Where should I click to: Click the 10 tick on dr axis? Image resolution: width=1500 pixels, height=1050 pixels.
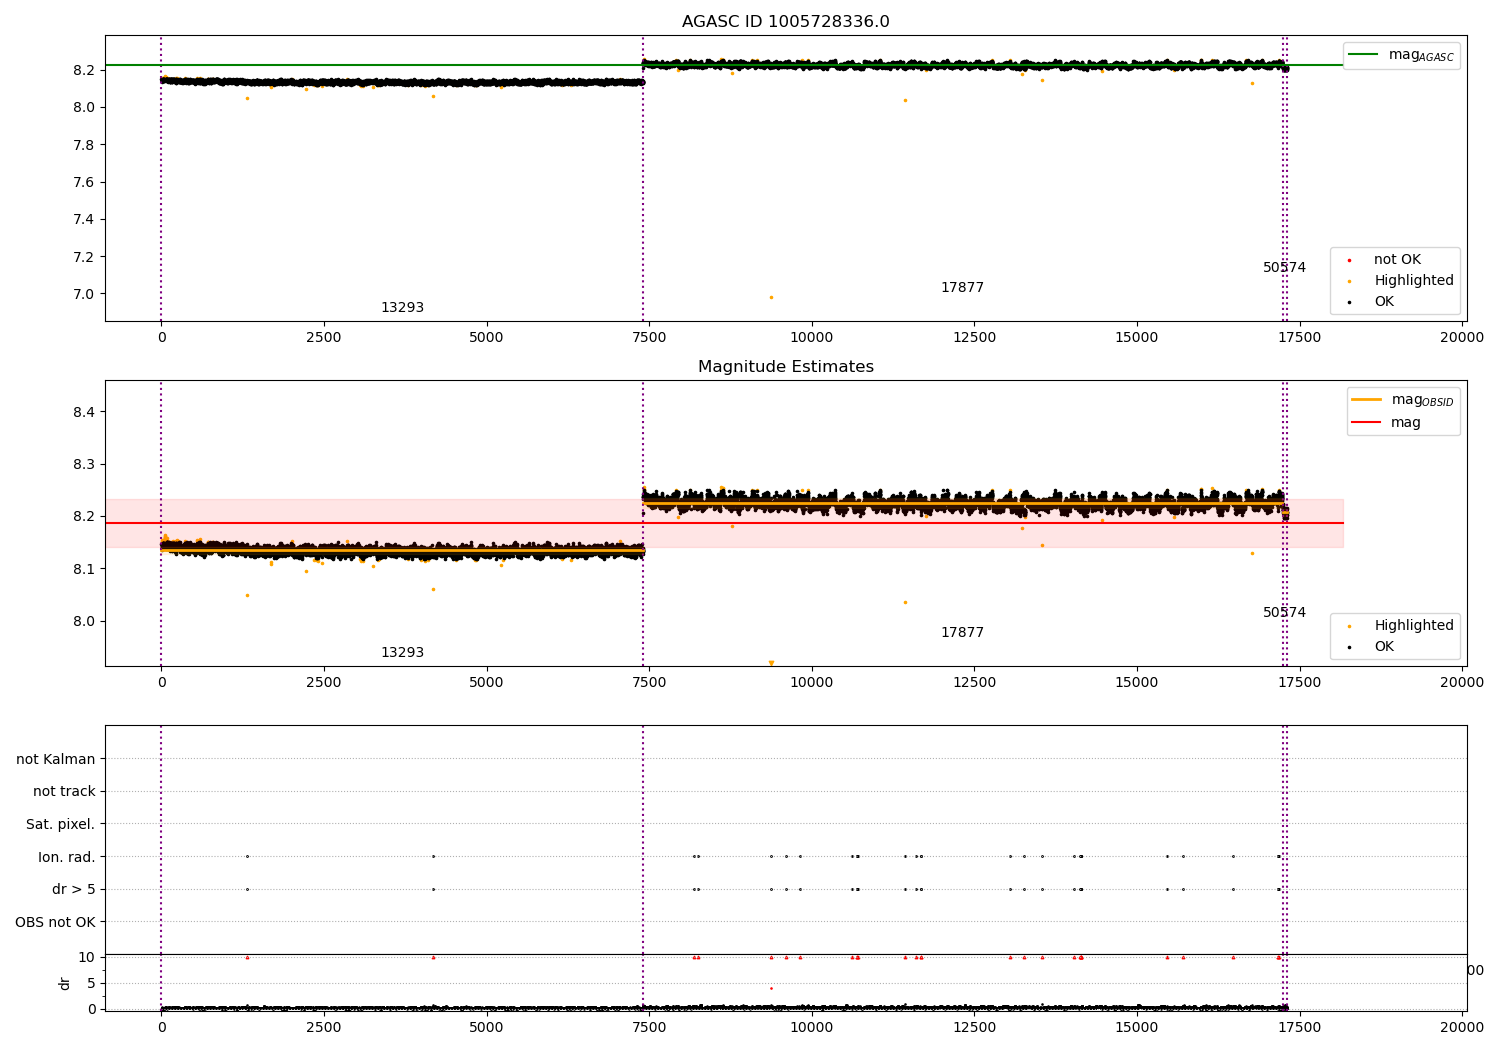(86, 957)
